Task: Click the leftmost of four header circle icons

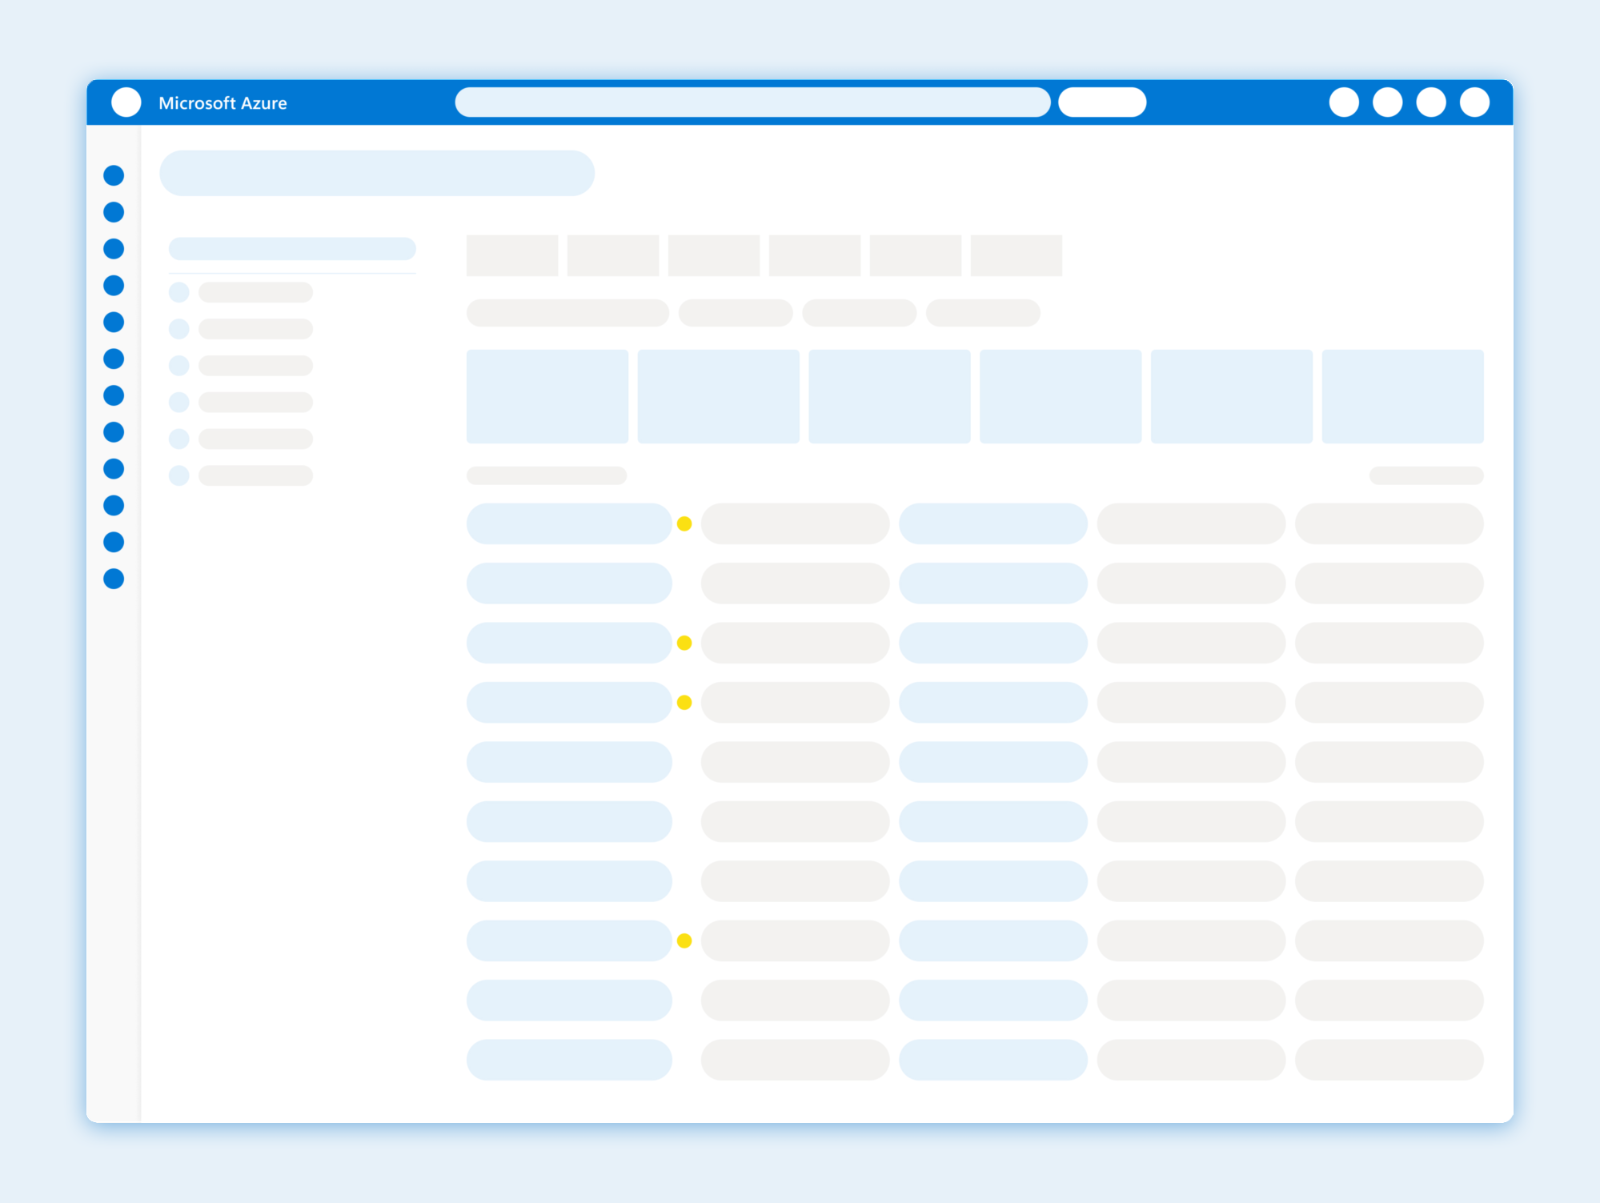Action: [x=1344, y=102]
